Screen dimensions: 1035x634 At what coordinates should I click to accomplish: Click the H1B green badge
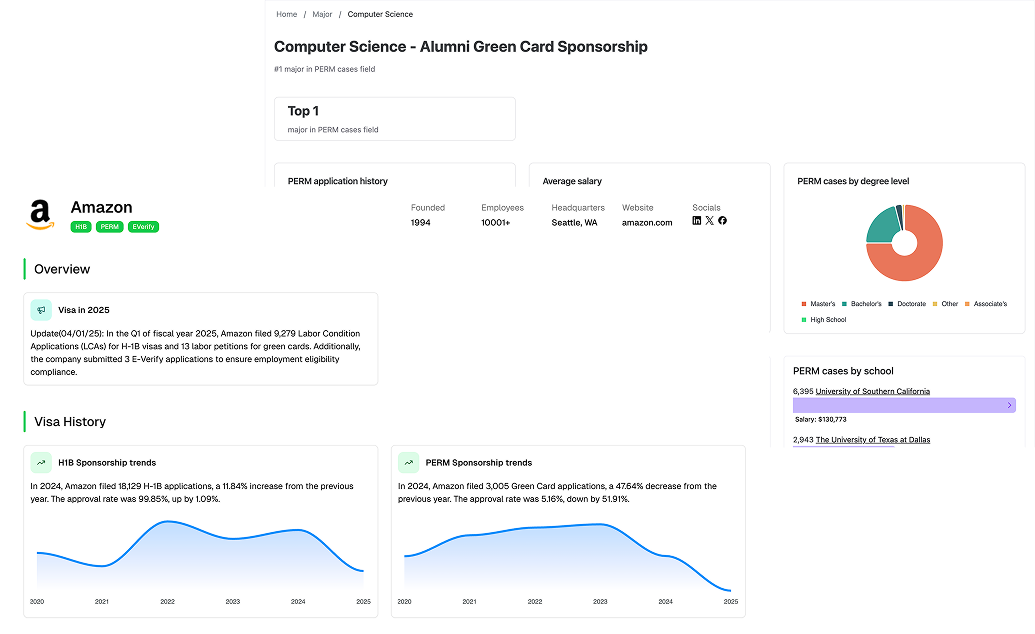(x=81, y=227)
